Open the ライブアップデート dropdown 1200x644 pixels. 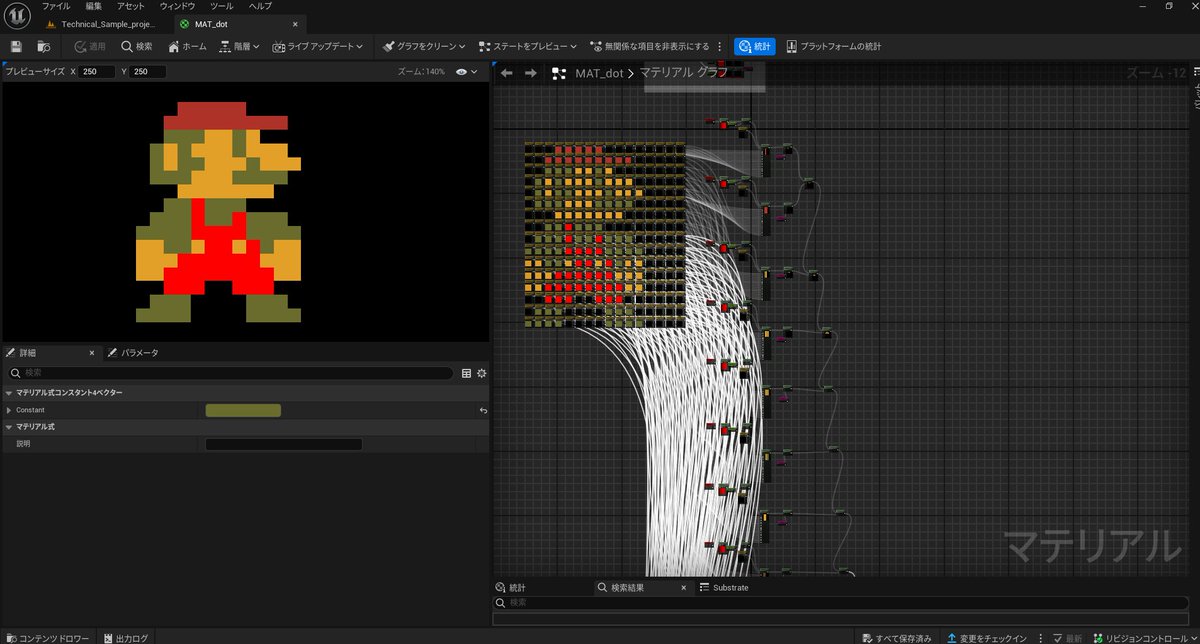click(x=318, y=46)
